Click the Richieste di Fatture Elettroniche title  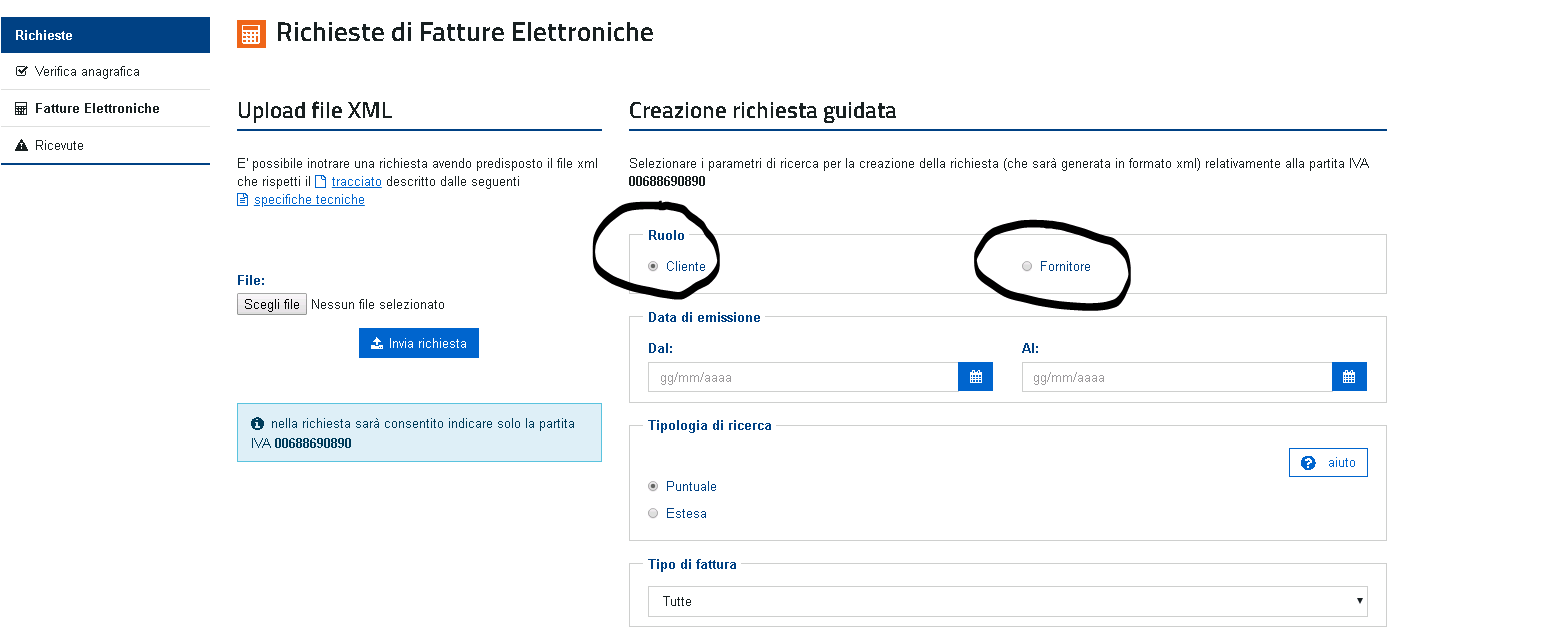pos(465,32)
